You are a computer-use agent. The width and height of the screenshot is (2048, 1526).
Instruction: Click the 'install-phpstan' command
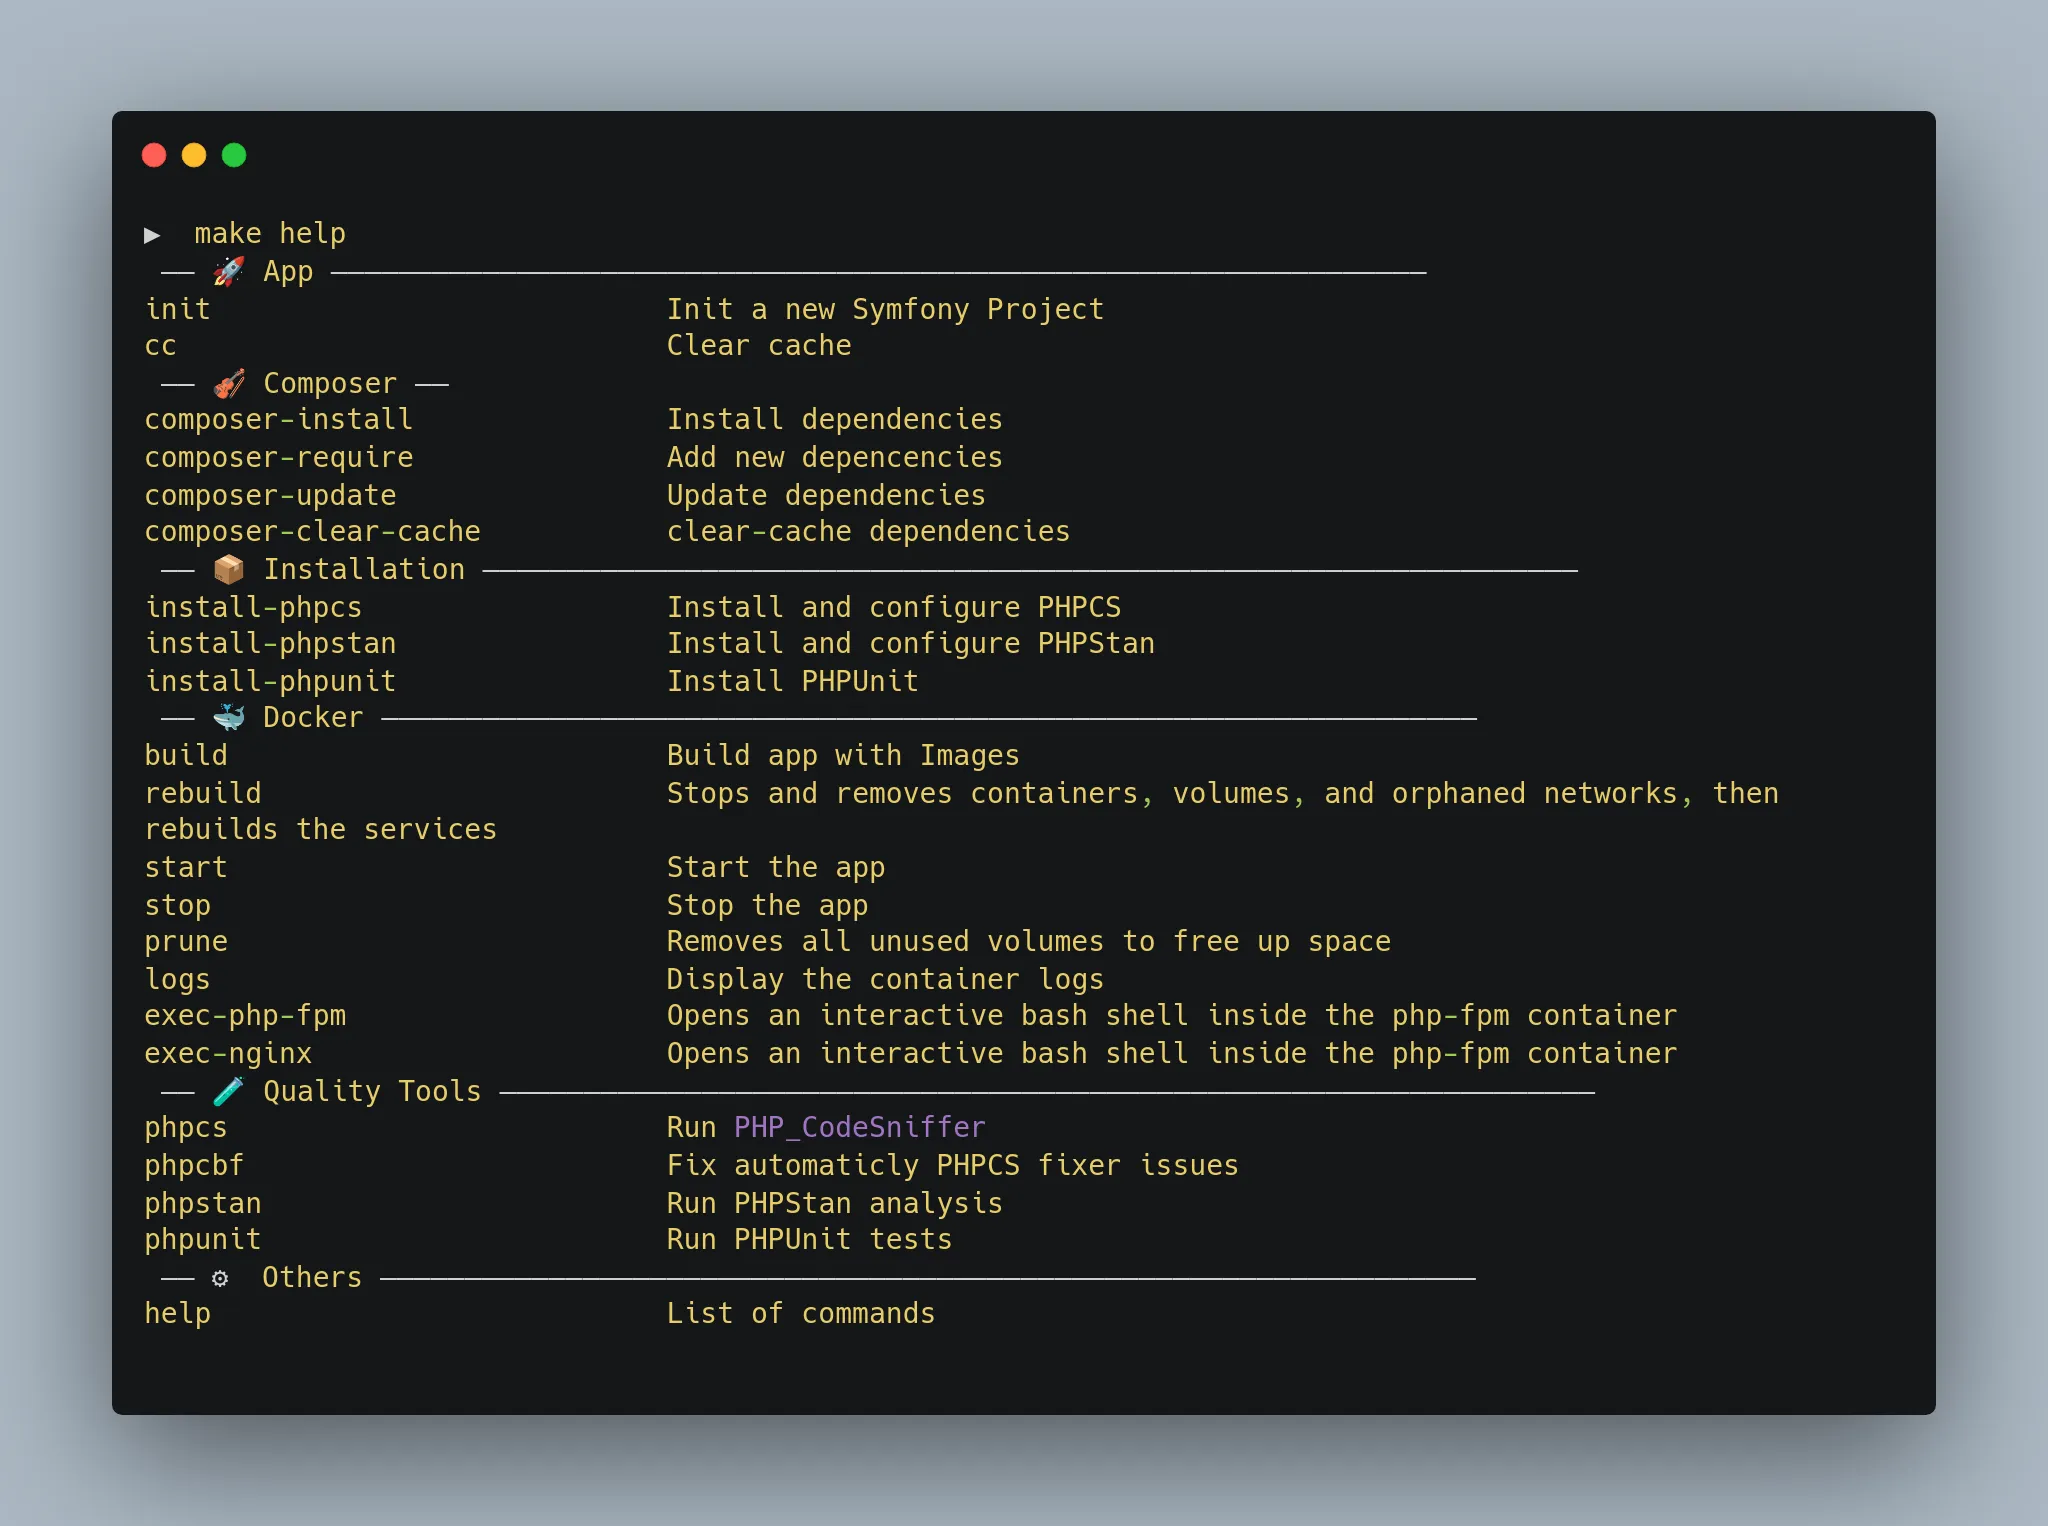(271, 644)
